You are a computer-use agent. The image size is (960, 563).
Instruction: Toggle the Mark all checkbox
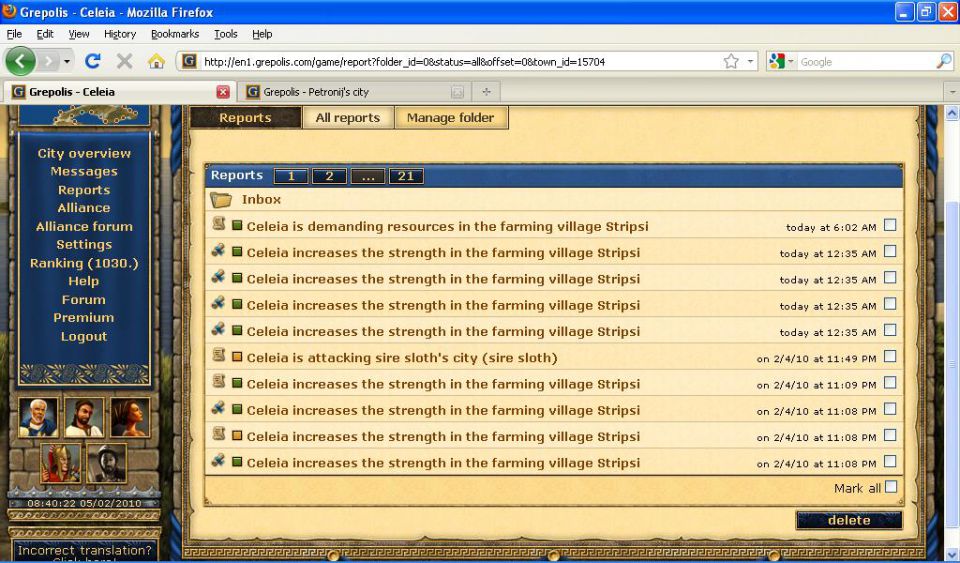pos(891,487)
